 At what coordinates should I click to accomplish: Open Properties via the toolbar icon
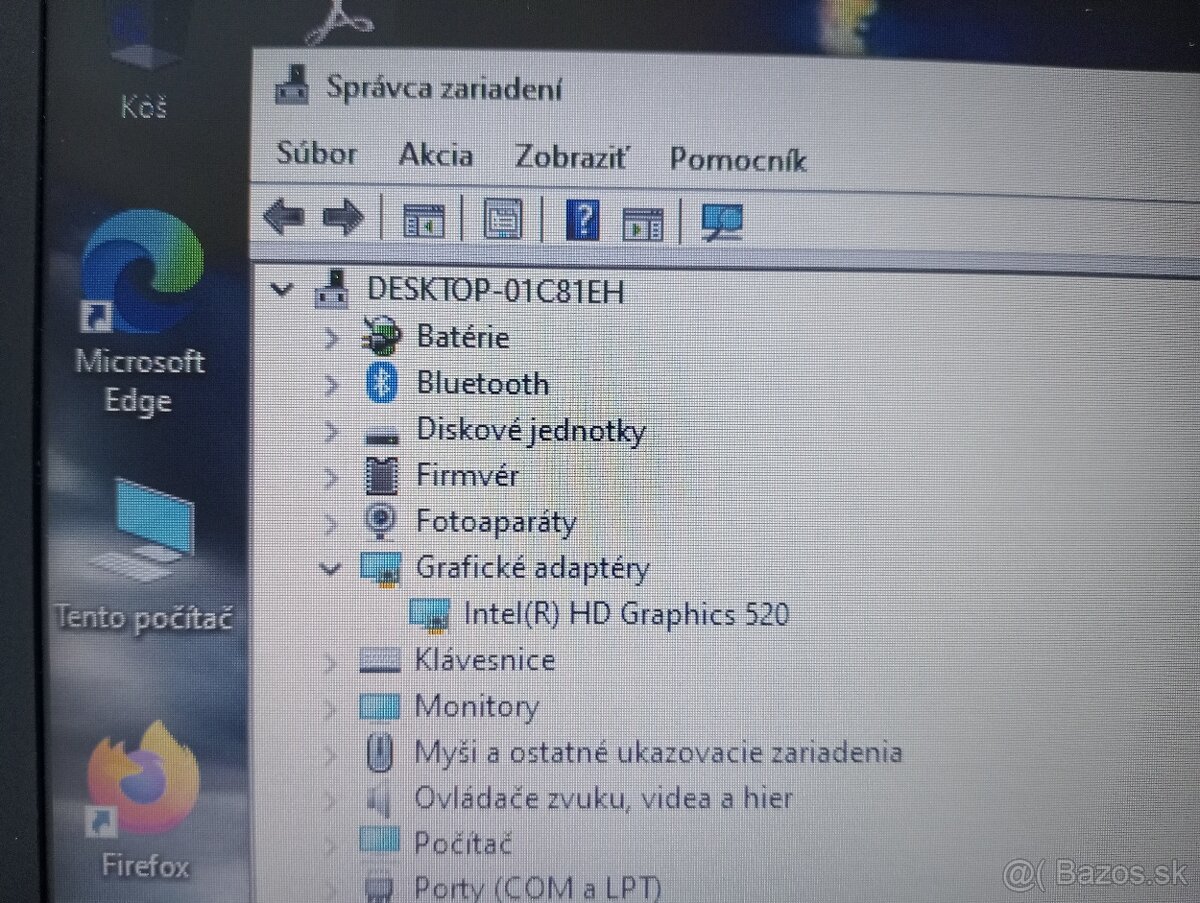[x=502, y=218]
